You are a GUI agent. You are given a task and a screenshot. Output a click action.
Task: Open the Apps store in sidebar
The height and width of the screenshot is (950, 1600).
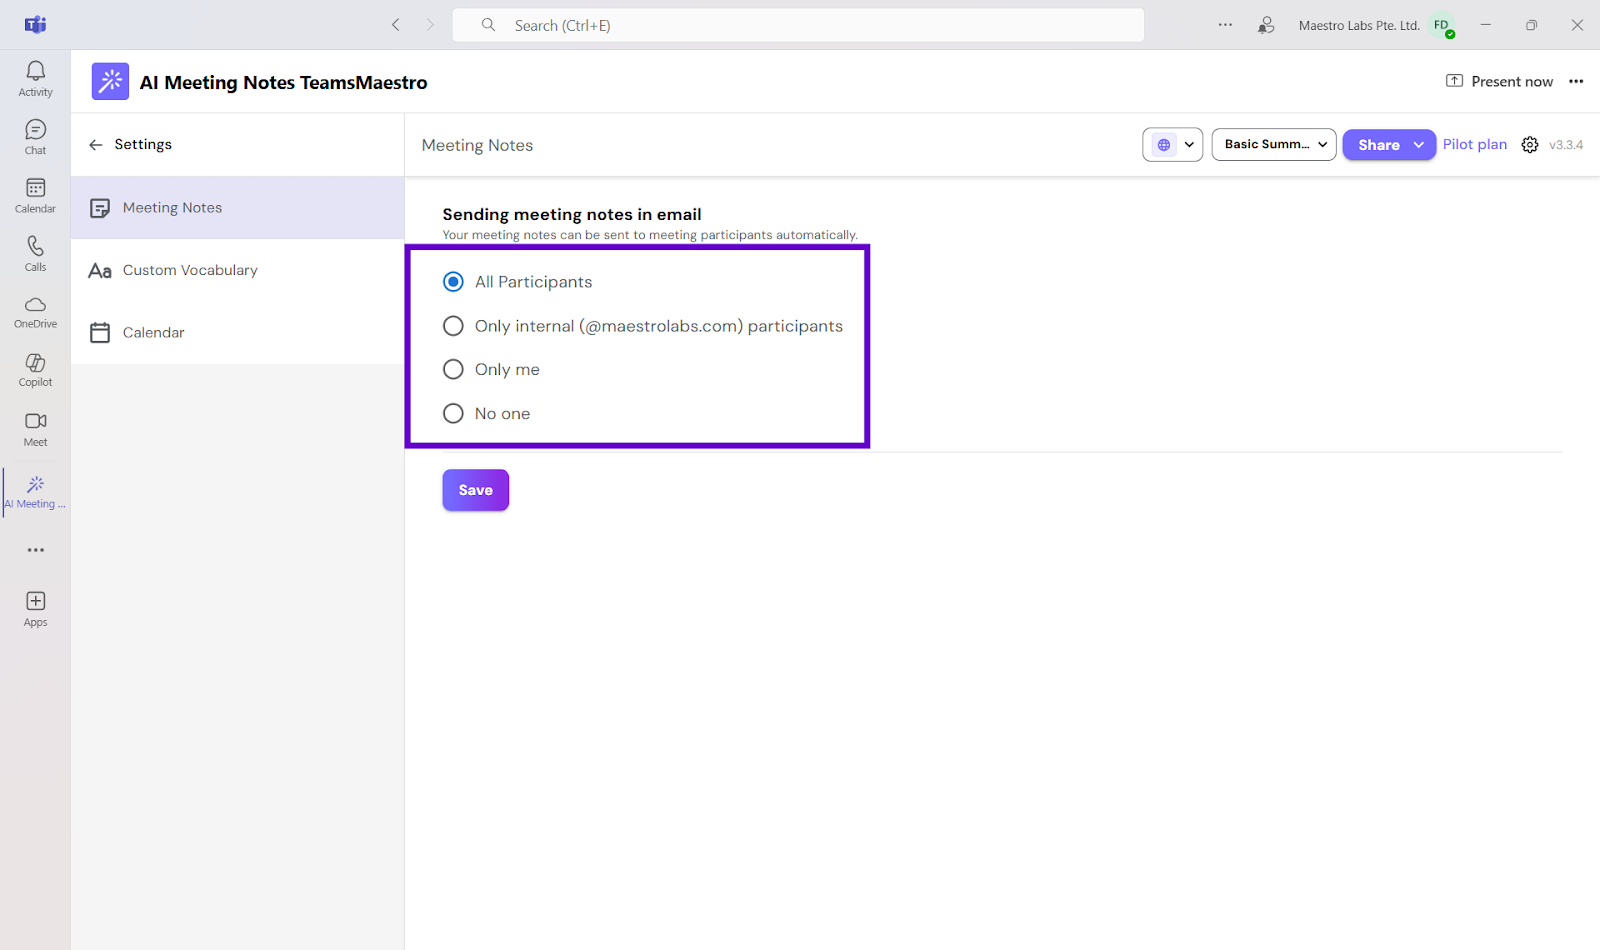35,609
